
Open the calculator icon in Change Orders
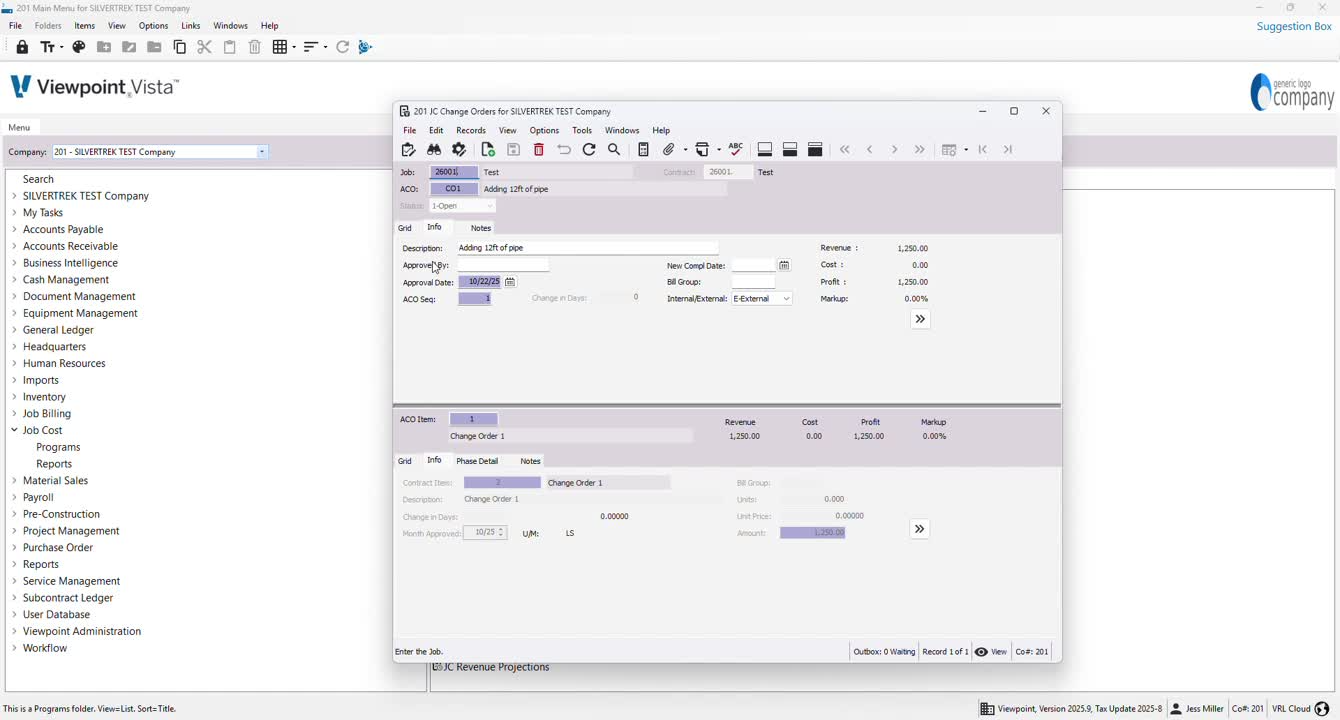644,150
